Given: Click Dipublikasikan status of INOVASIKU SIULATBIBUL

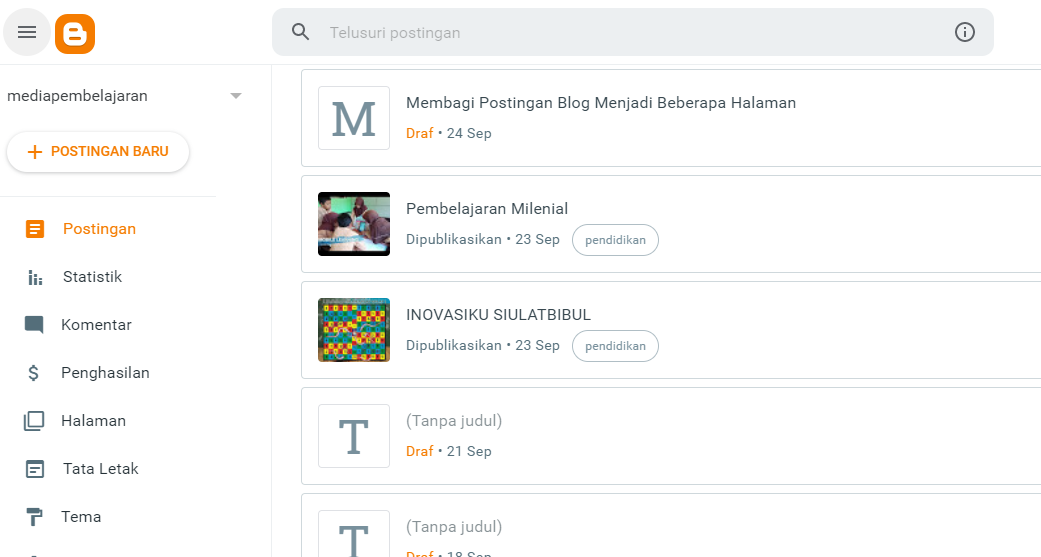Looking at the screenshot, I should [x=453, y=345].
